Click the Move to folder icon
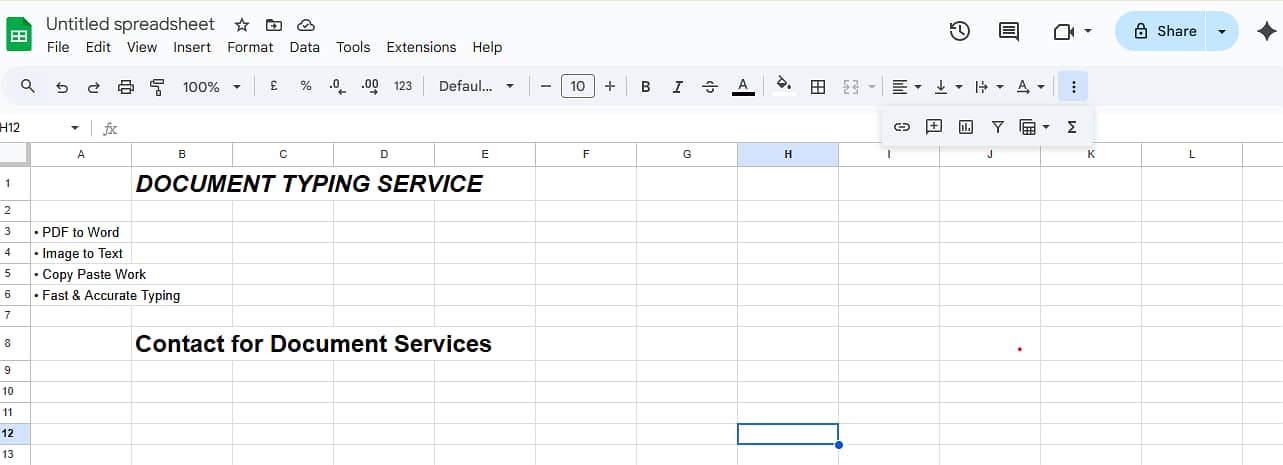 [274, 25]
